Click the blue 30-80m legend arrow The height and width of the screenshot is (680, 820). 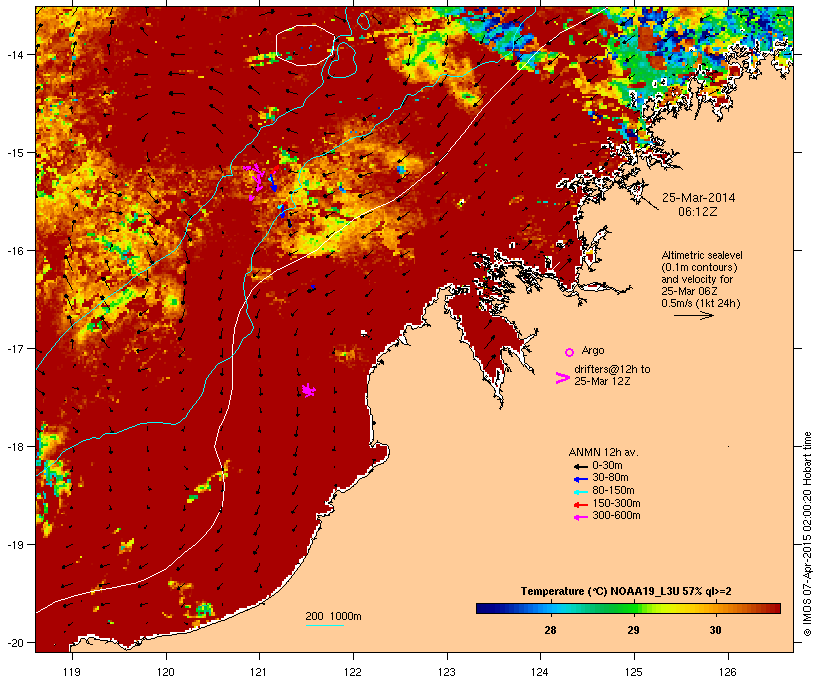point(581,479)
